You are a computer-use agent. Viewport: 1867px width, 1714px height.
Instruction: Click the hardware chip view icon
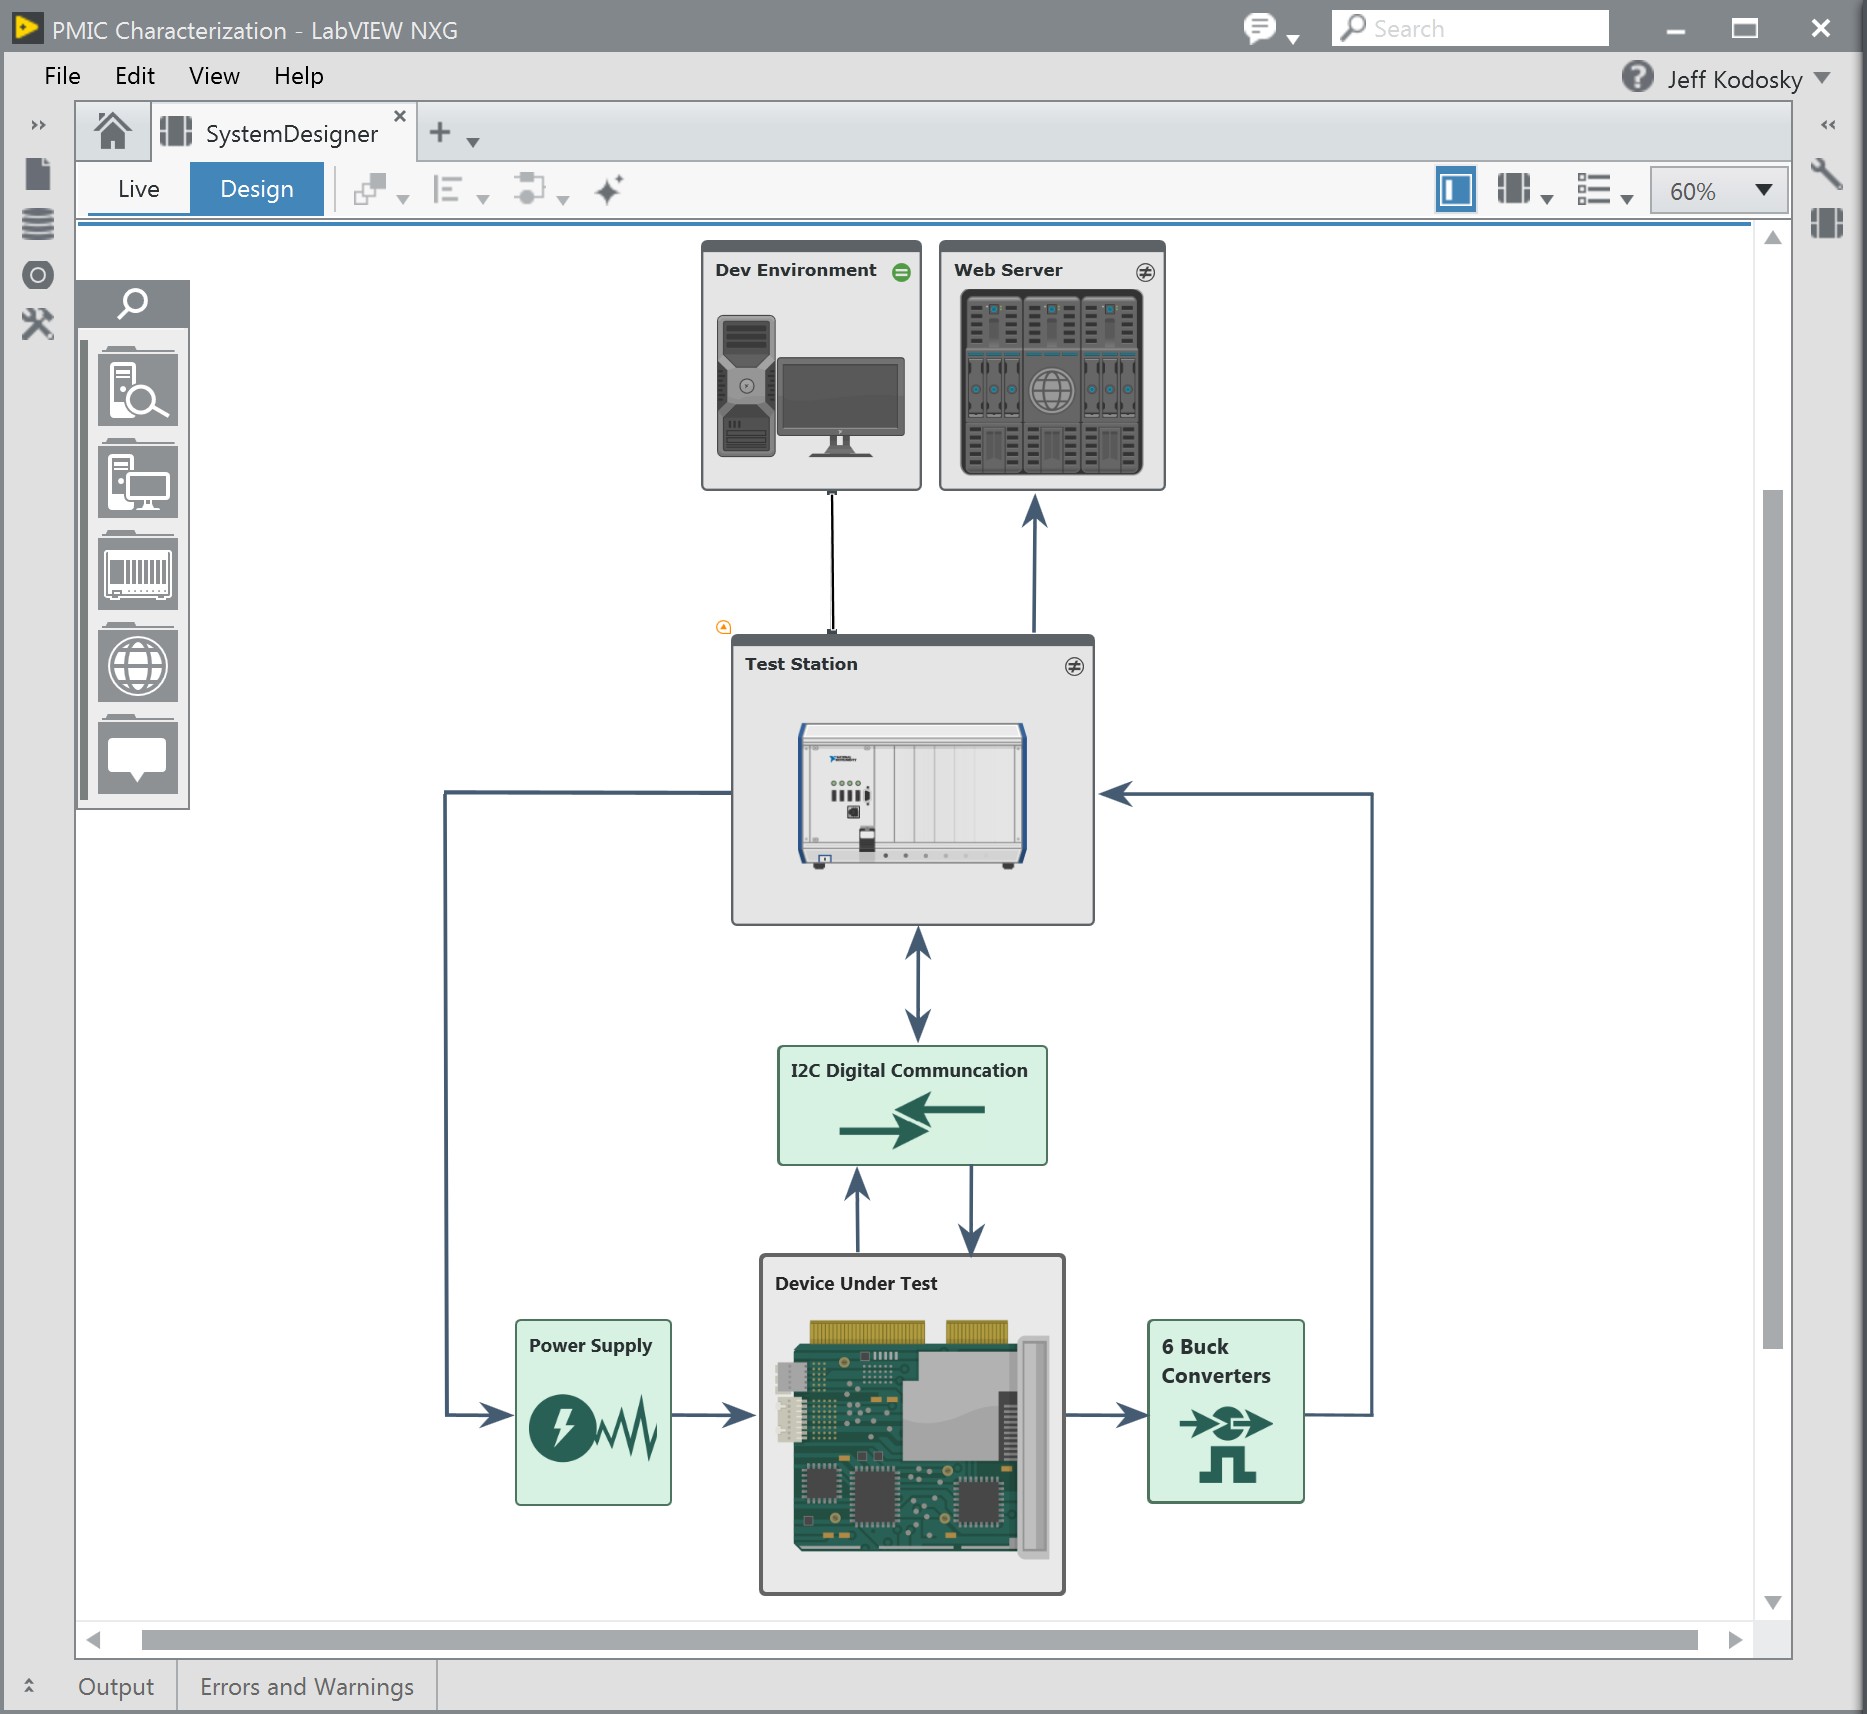1514,189
